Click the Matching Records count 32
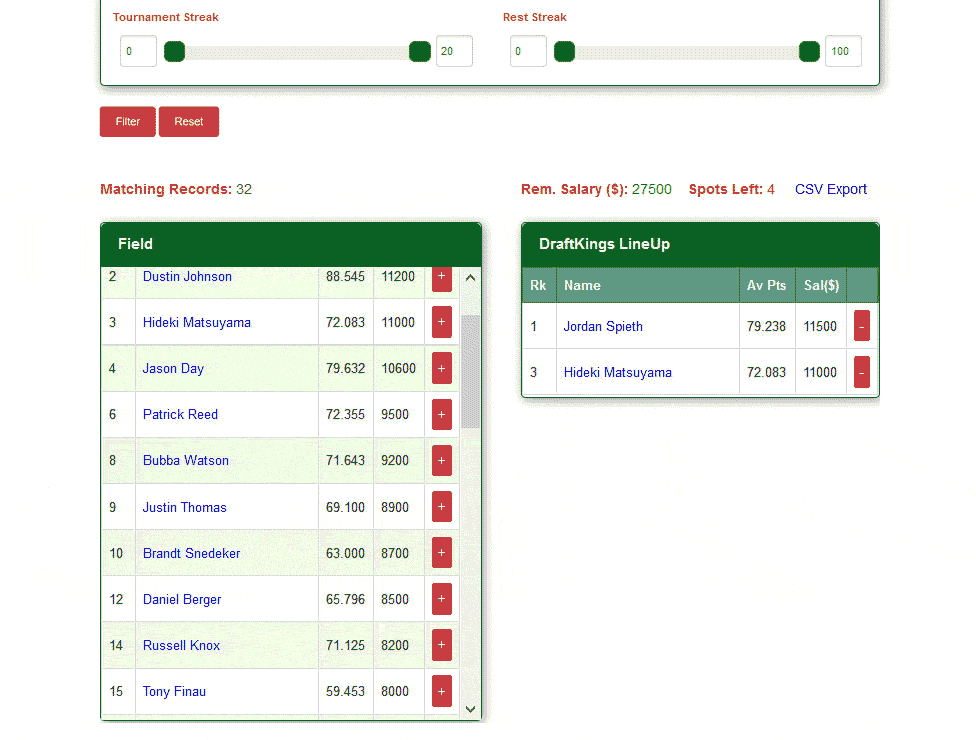 click(244, 189)
